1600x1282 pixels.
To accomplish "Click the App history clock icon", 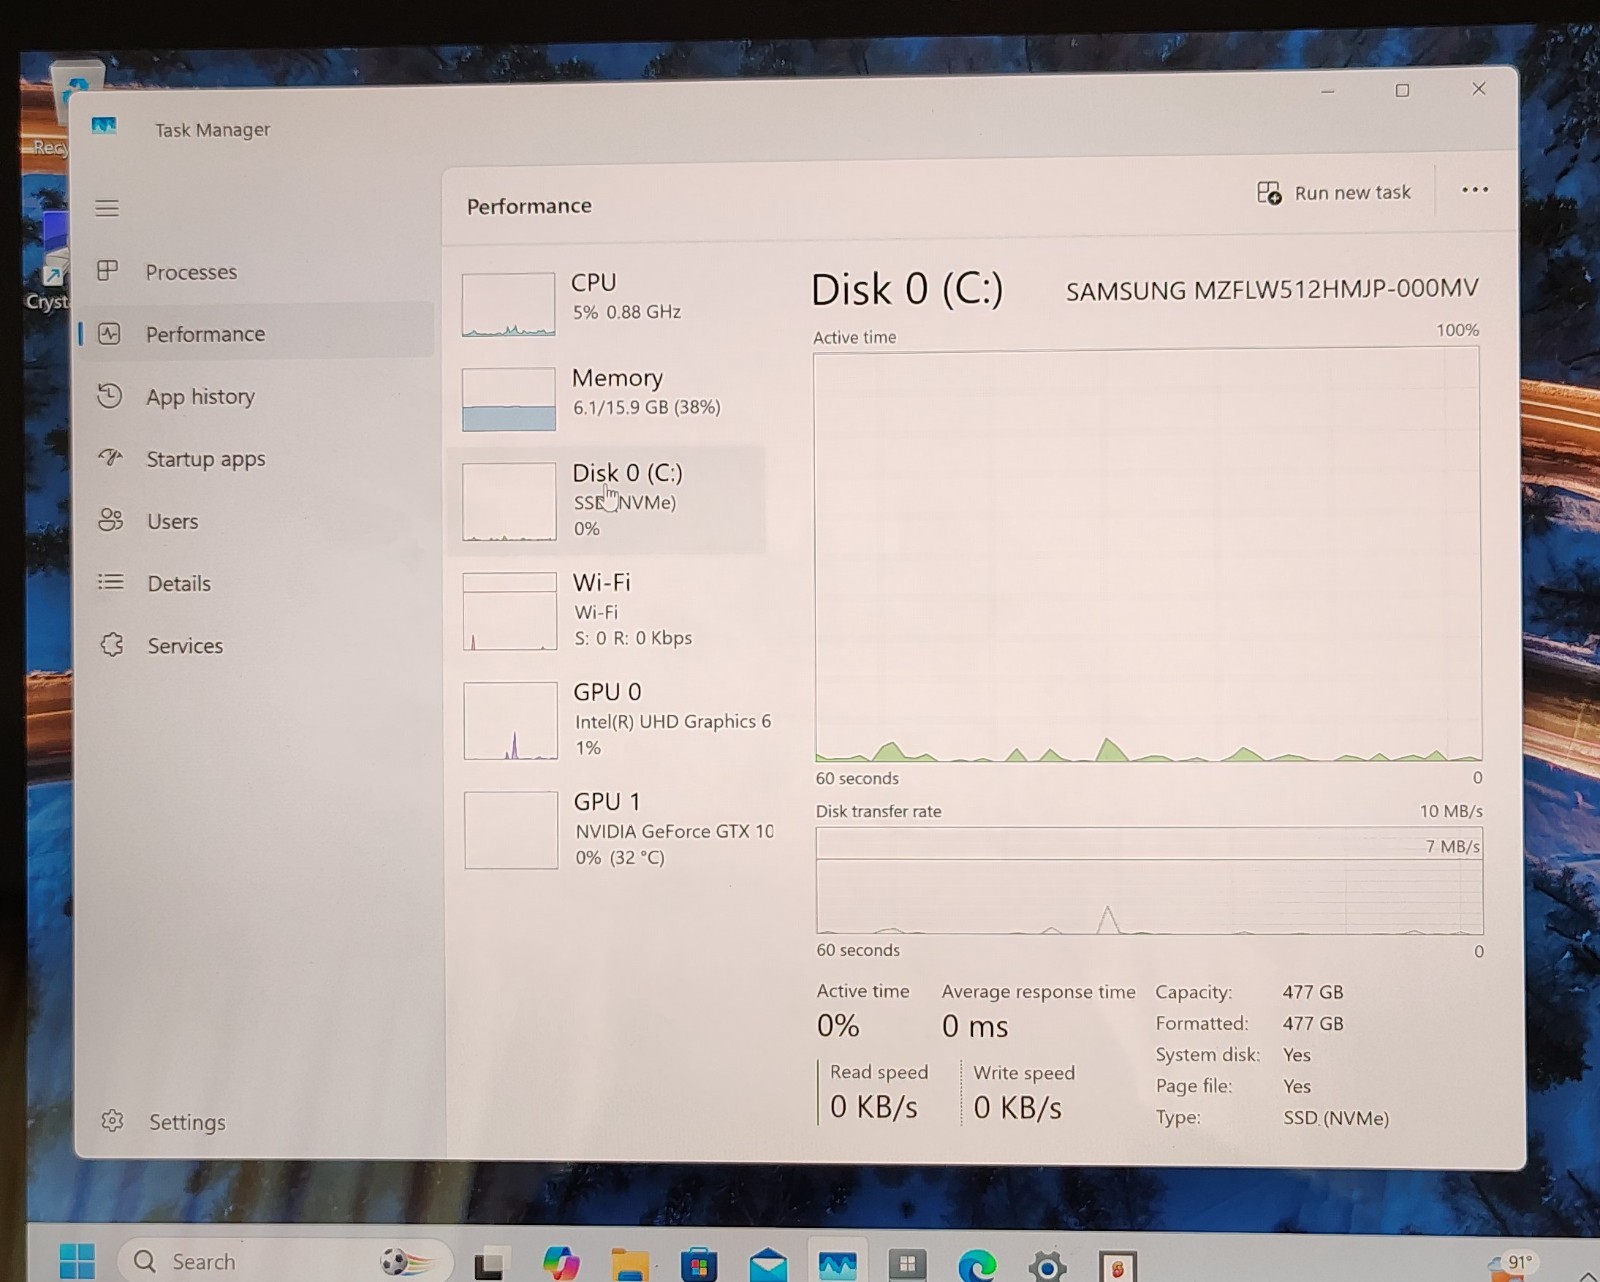I will [x=109, y=396].
